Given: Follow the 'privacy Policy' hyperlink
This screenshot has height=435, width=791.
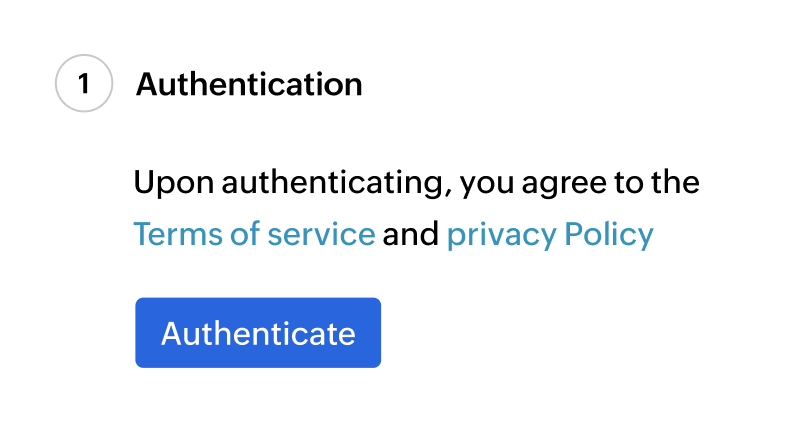Looking at the screenshot, I should point(550,235).
